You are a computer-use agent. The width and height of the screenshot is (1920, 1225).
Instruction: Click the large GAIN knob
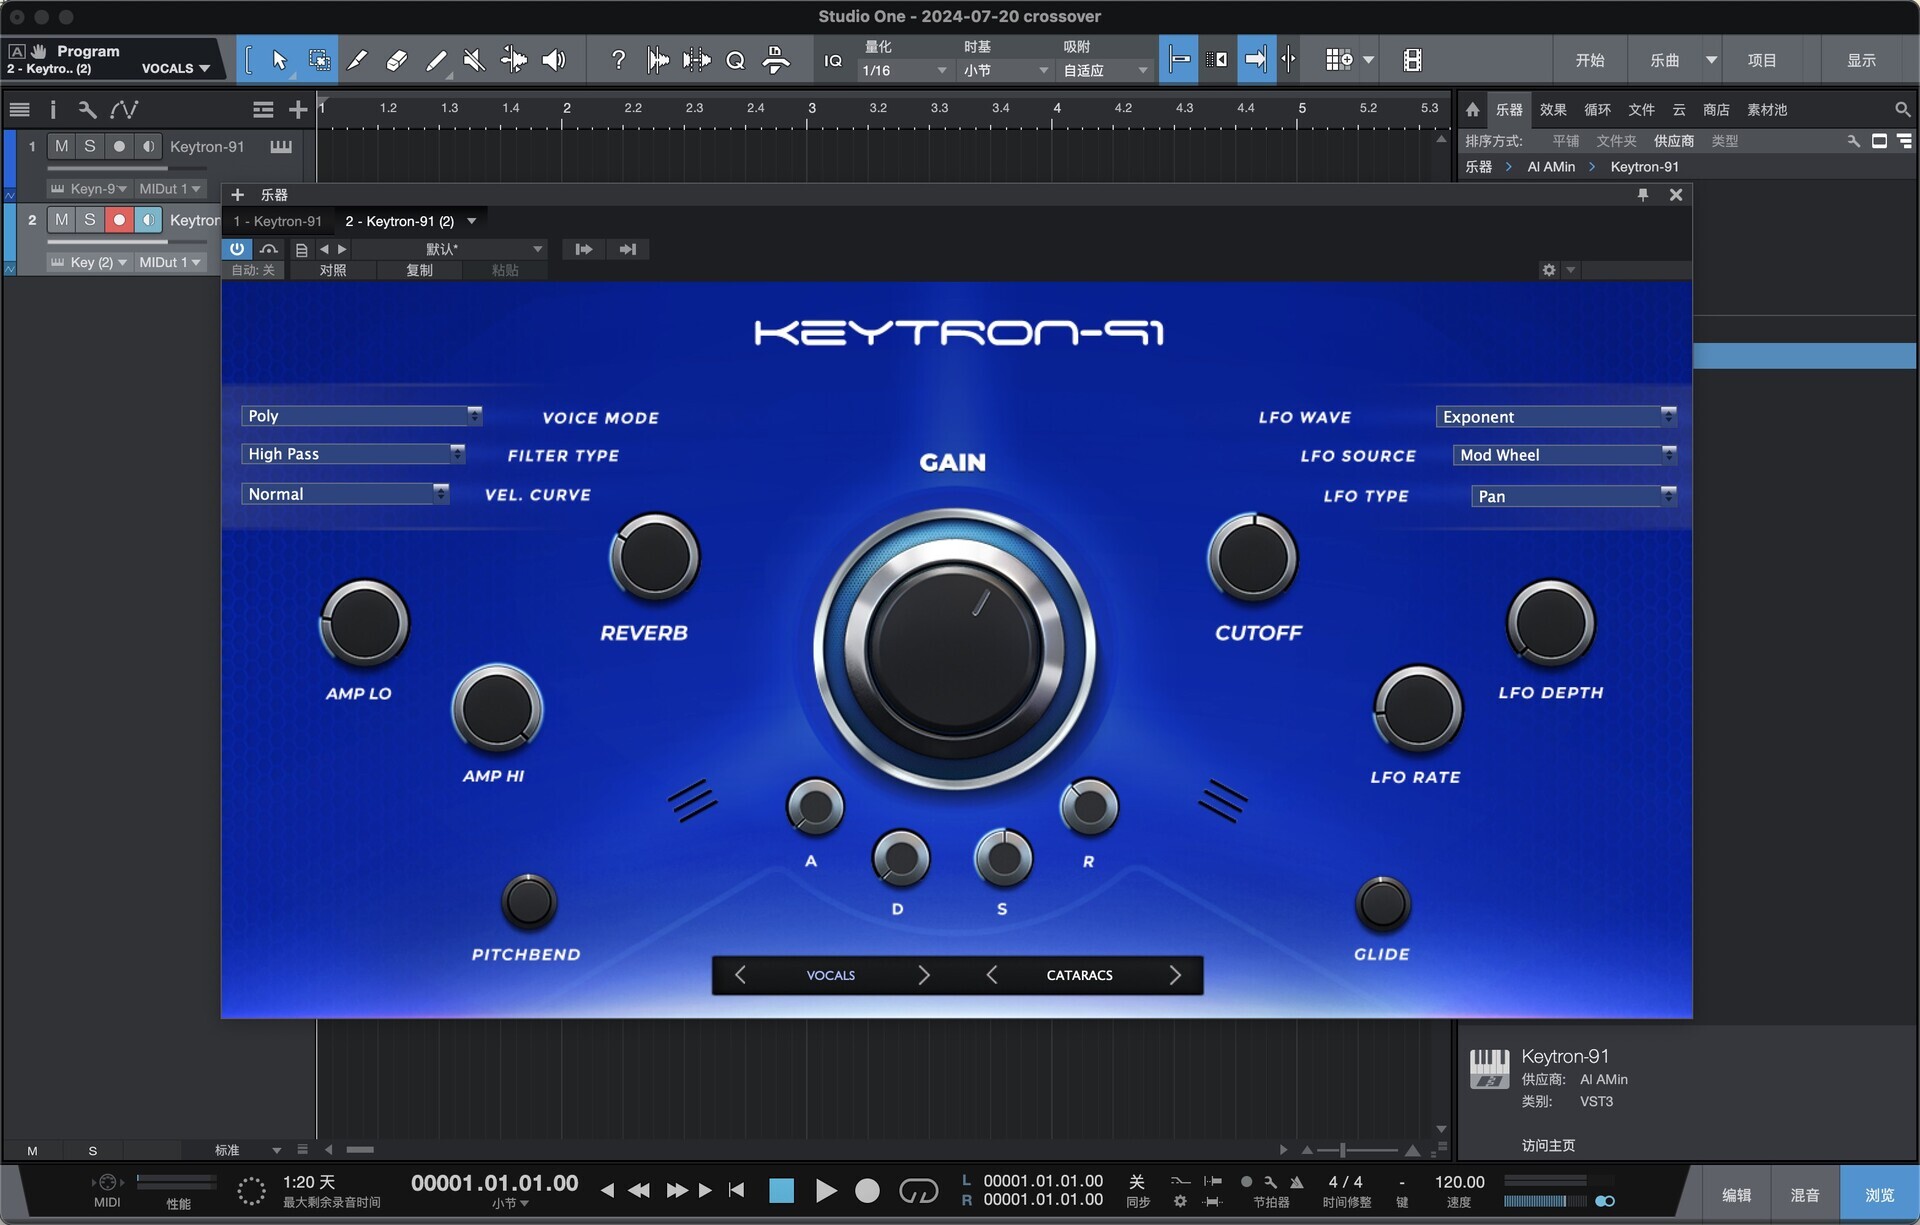(x=954, y=648)
